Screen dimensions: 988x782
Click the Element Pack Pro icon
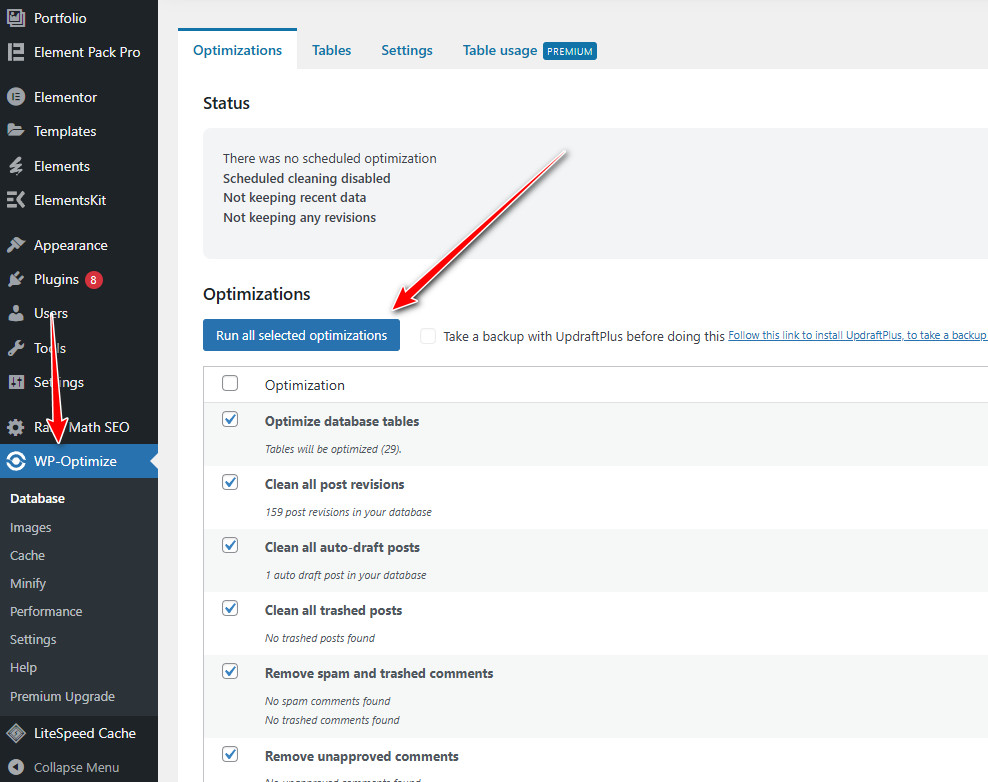point(16,52)
